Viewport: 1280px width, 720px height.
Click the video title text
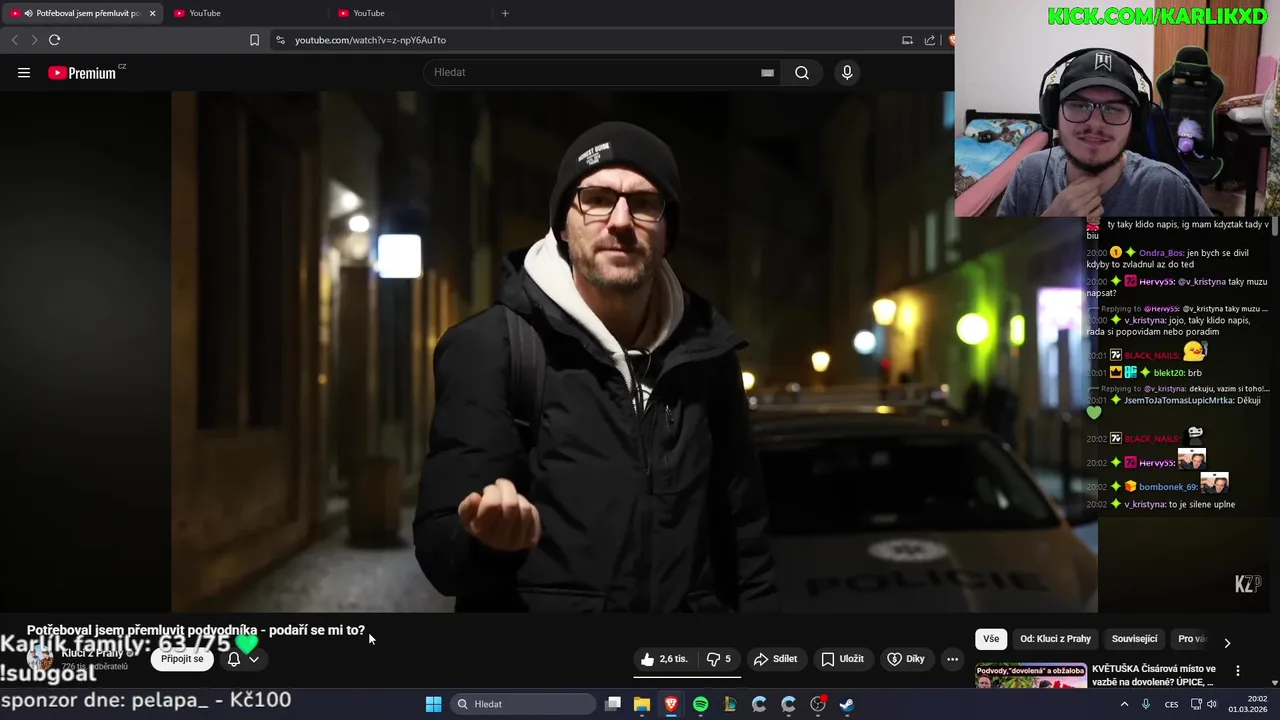point(196,630)
